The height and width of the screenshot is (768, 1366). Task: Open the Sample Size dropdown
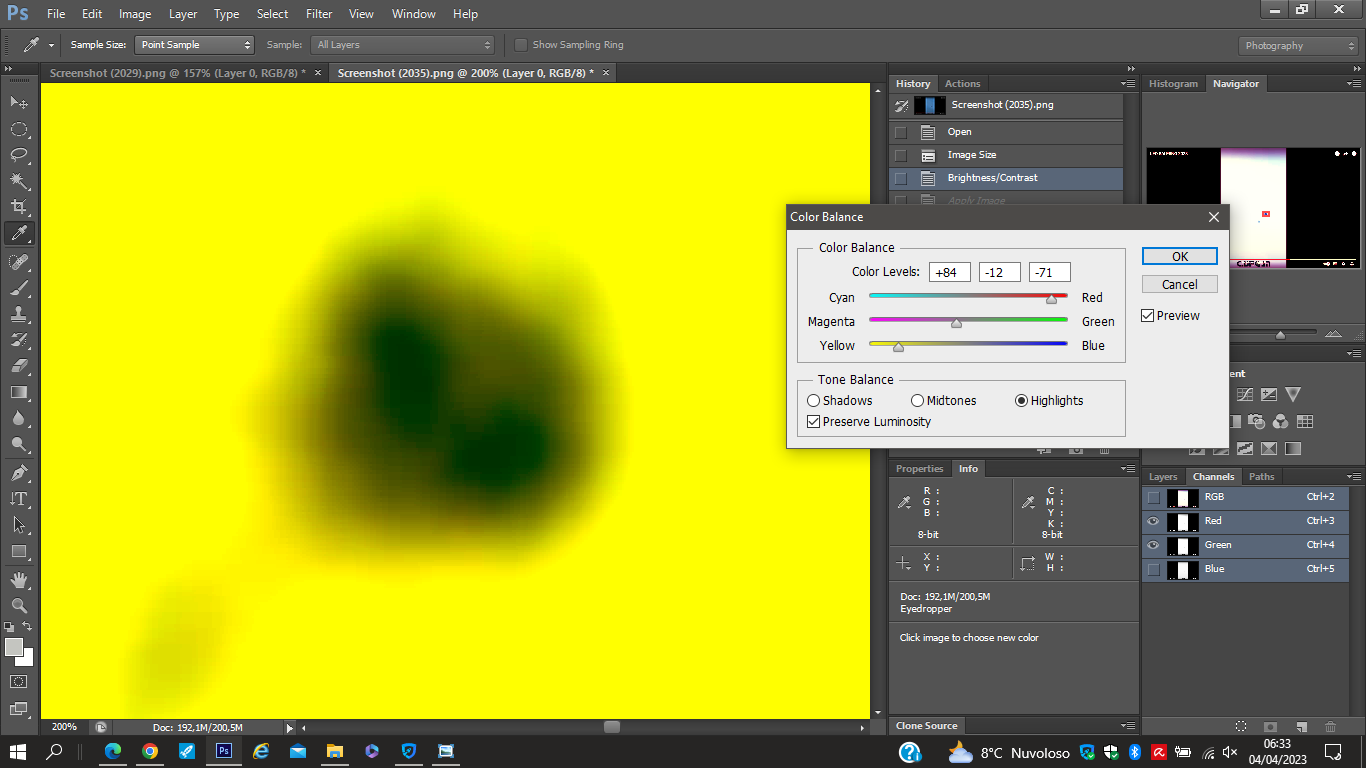coord(196,45)
